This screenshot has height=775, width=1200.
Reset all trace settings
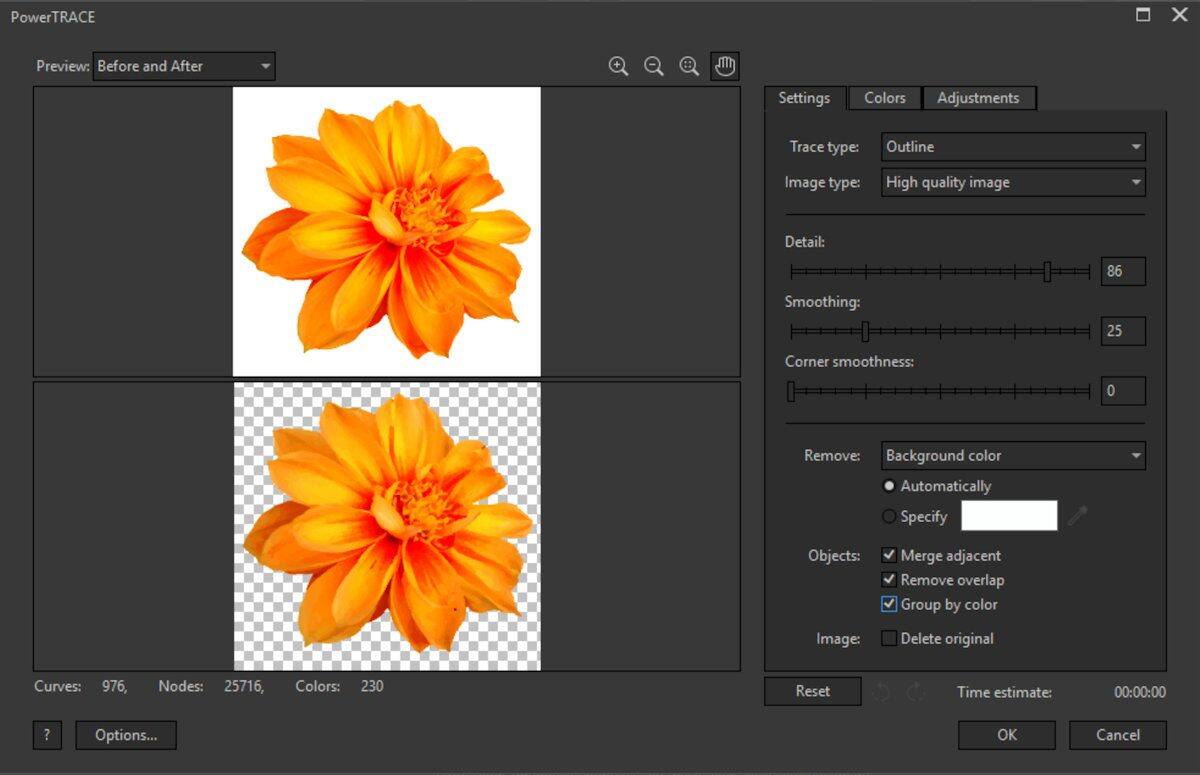point(811,690)
